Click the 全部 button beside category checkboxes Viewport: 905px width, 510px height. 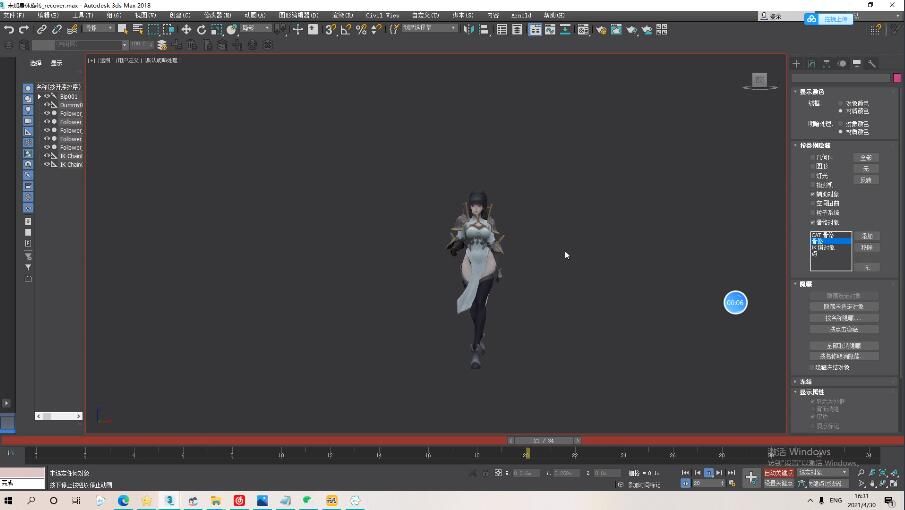coord(866,158)
